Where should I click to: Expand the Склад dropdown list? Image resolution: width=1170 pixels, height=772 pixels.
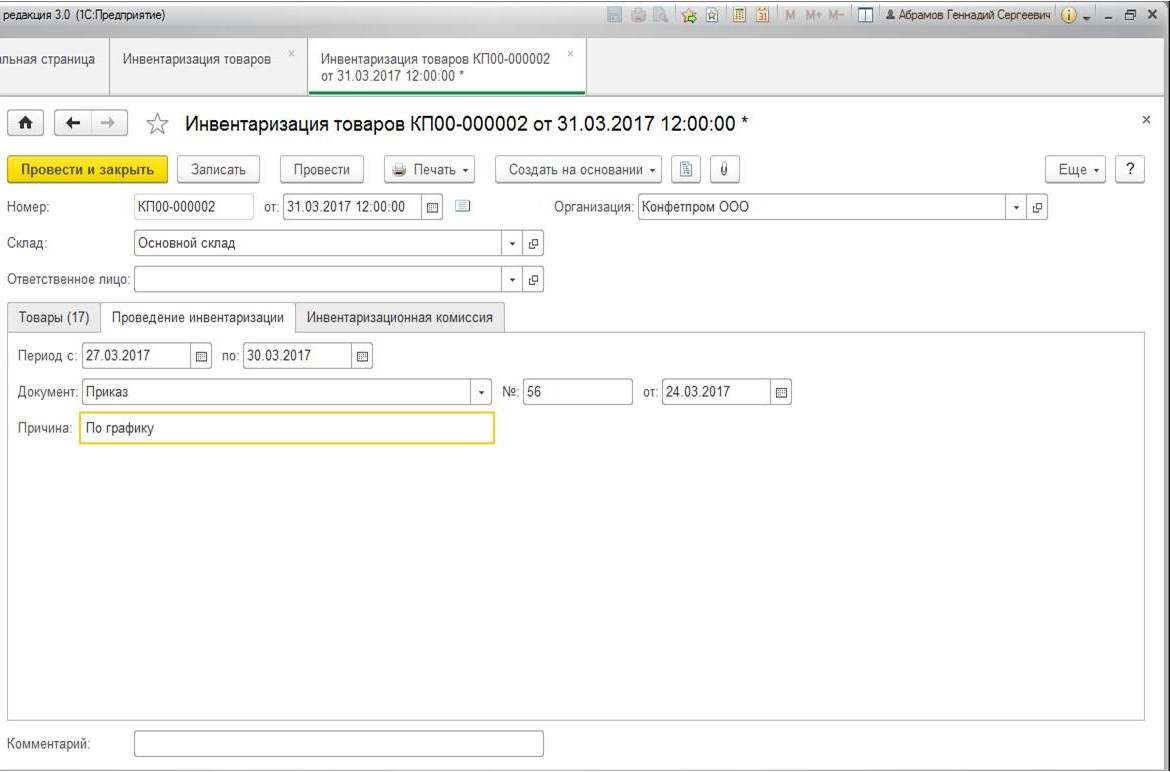click(x=512, y=243)
